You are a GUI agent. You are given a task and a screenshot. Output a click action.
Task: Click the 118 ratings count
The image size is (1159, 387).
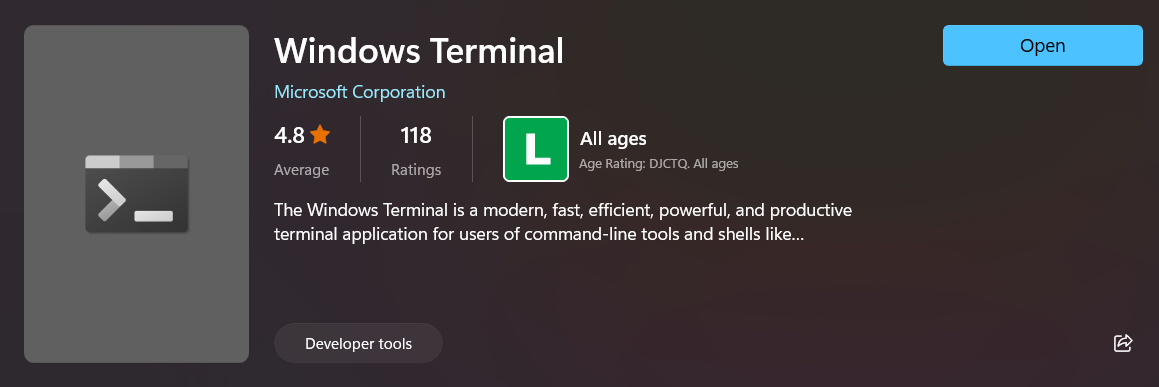click(x=415, y=135)
